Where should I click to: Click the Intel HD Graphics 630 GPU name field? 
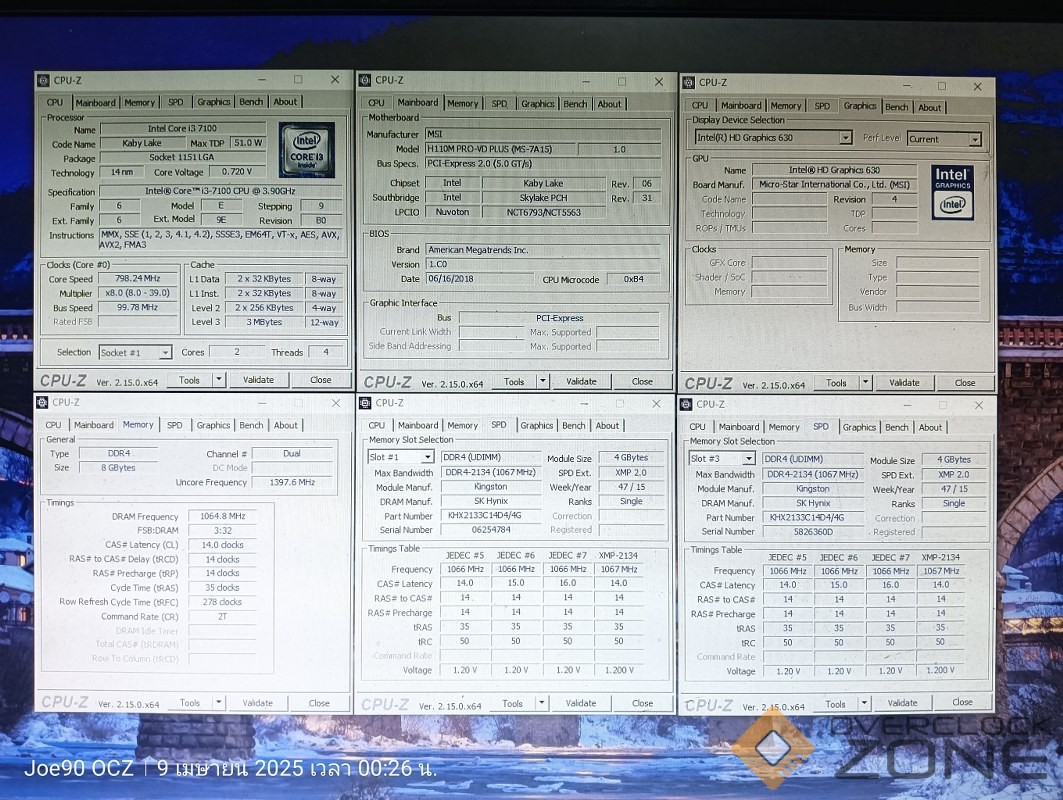pos(835,170)
